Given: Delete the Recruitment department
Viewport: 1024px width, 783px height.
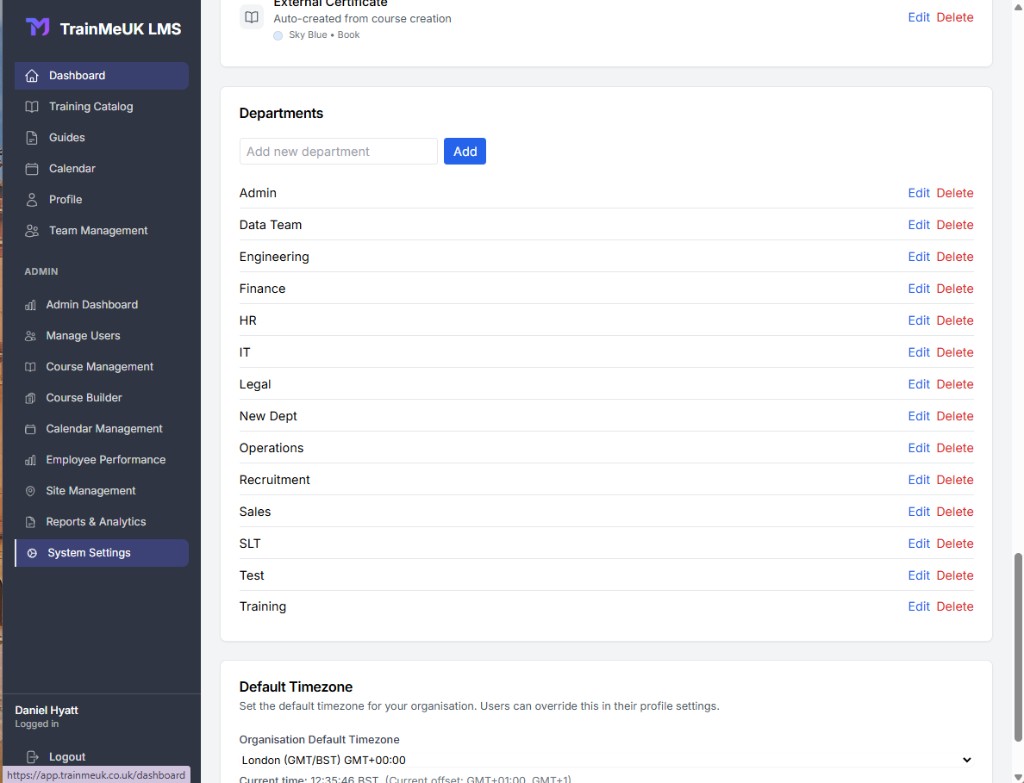Looking at the screenshot, I should [955, 480].
